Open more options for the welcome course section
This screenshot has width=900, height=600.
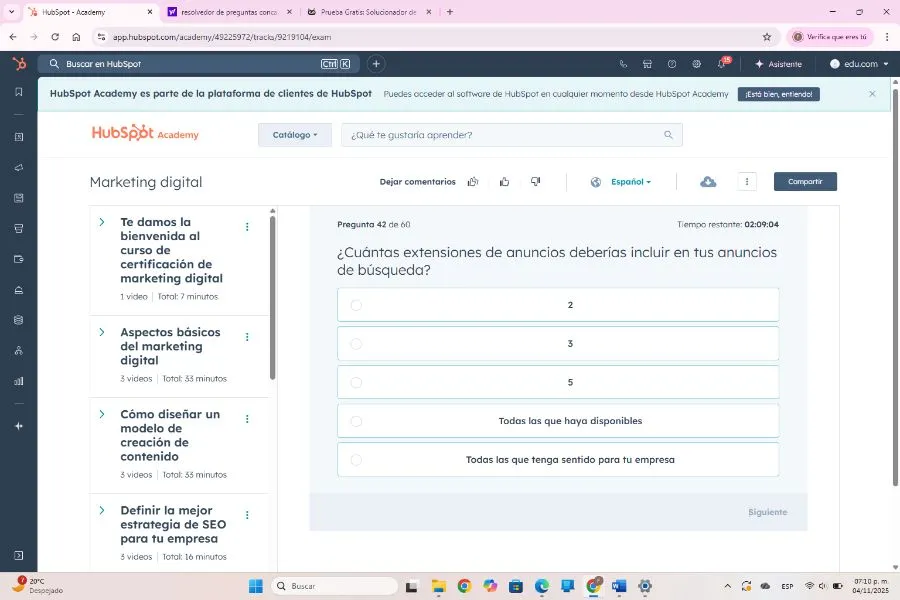click(247, 227)
